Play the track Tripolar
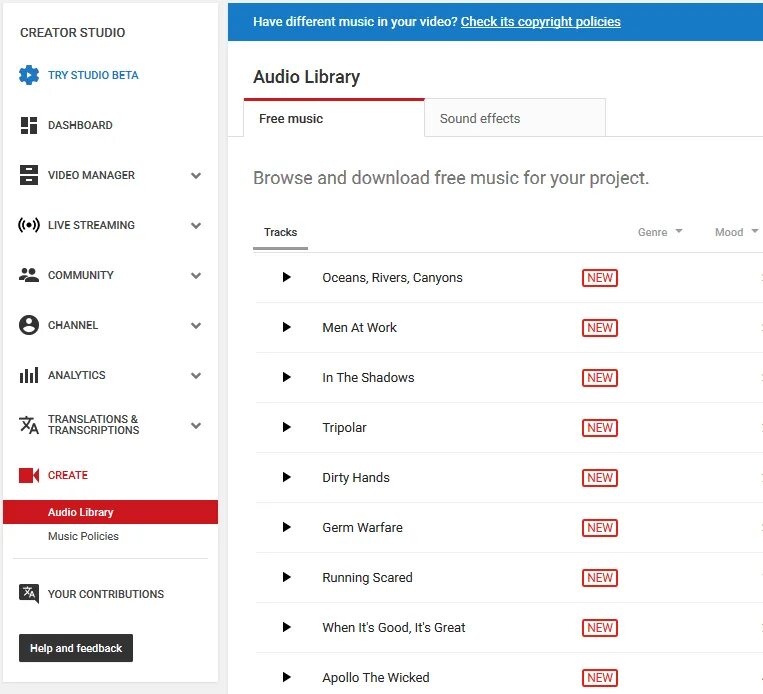This screenshot has width=763, height=694. pyautogui.click(x=287, y=427)
